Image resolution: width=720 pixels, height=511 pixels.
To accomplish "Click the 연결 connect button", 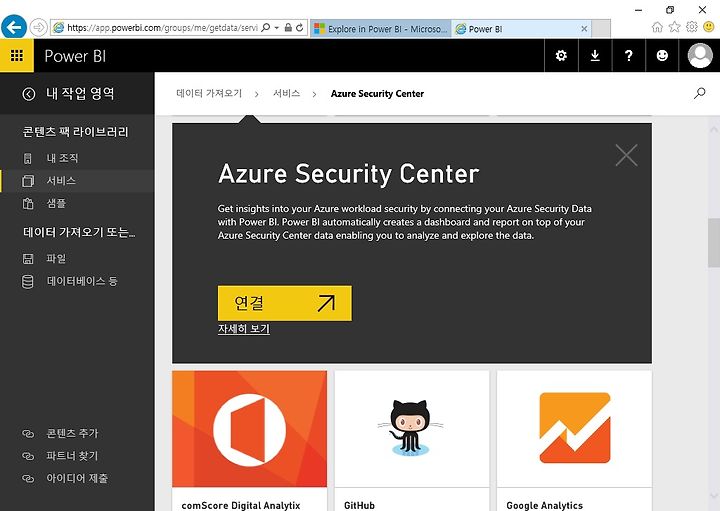I will coord(285,303).
